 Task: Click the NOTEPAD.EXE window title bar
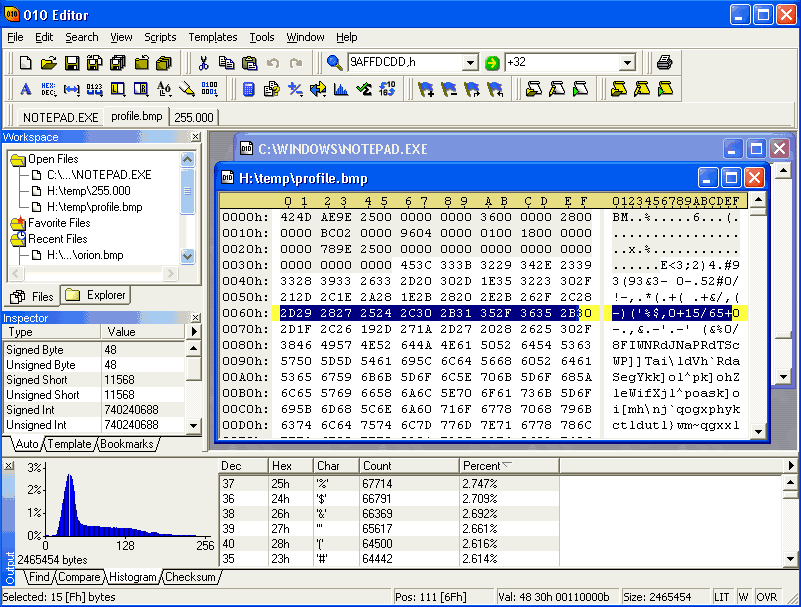point(480,149)
